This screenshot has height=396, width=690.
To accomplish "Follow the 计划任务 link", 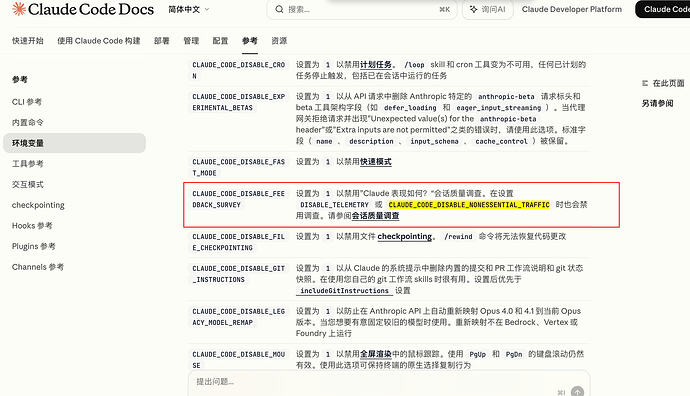I will (x=376, y=65).
